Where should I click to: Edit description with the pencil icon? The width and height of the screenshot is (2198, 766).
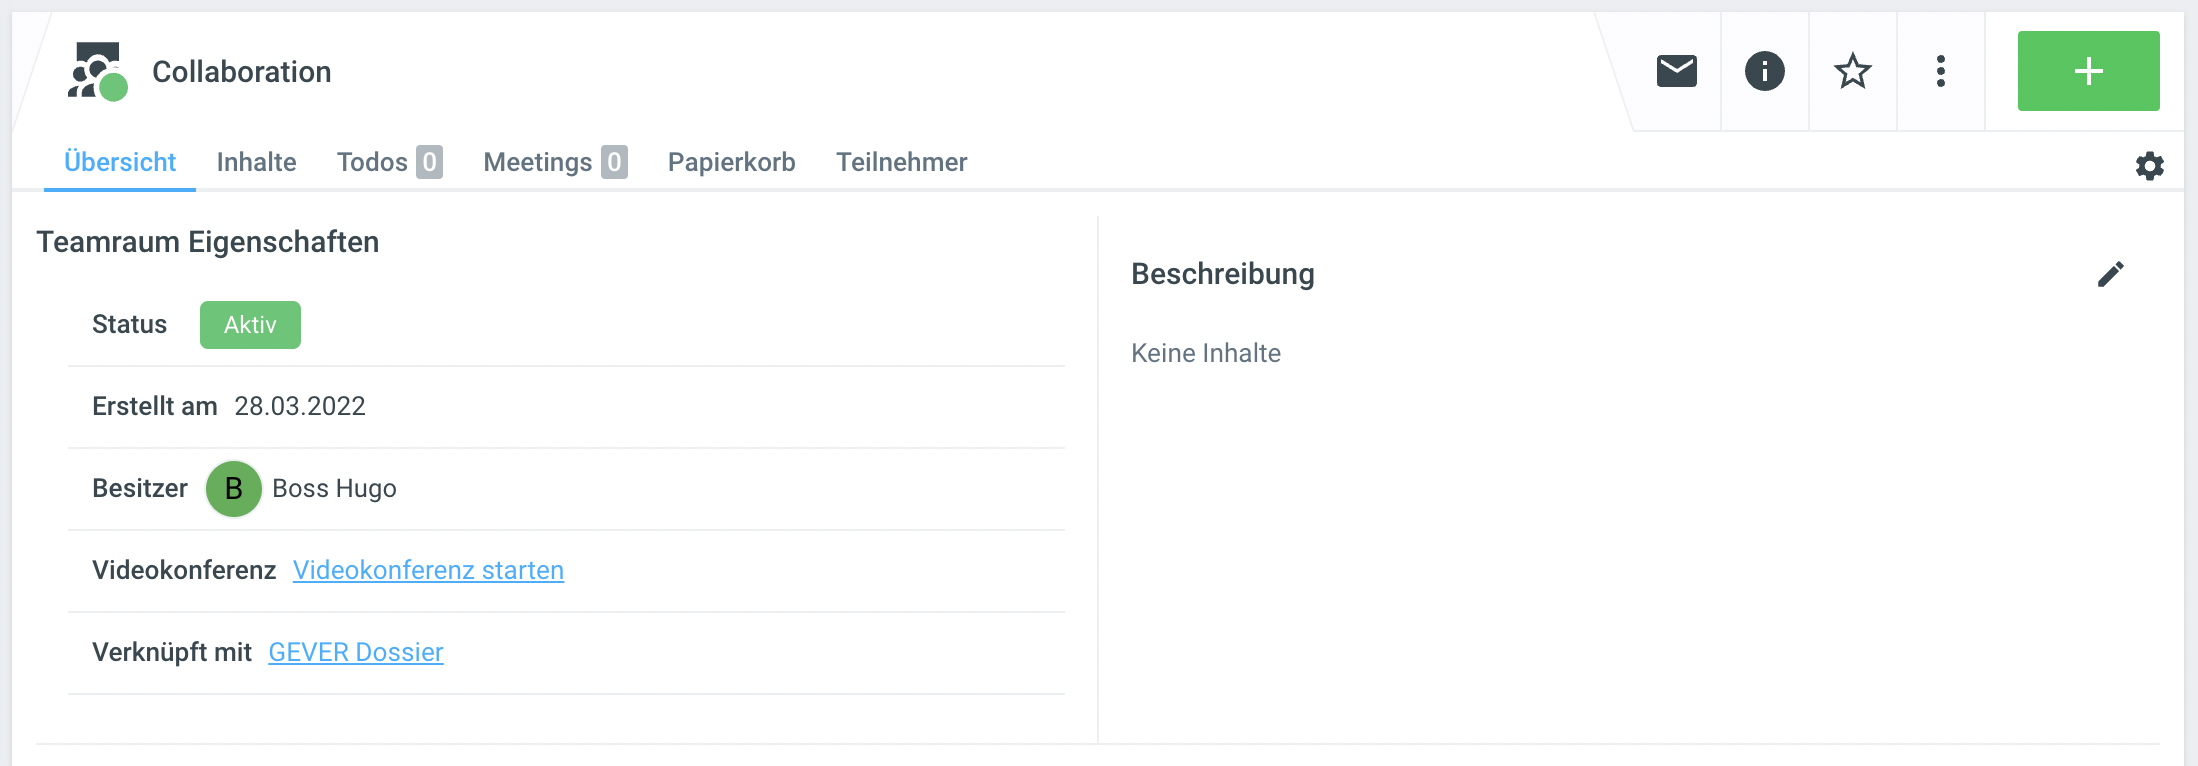[x=2110, y=274]
